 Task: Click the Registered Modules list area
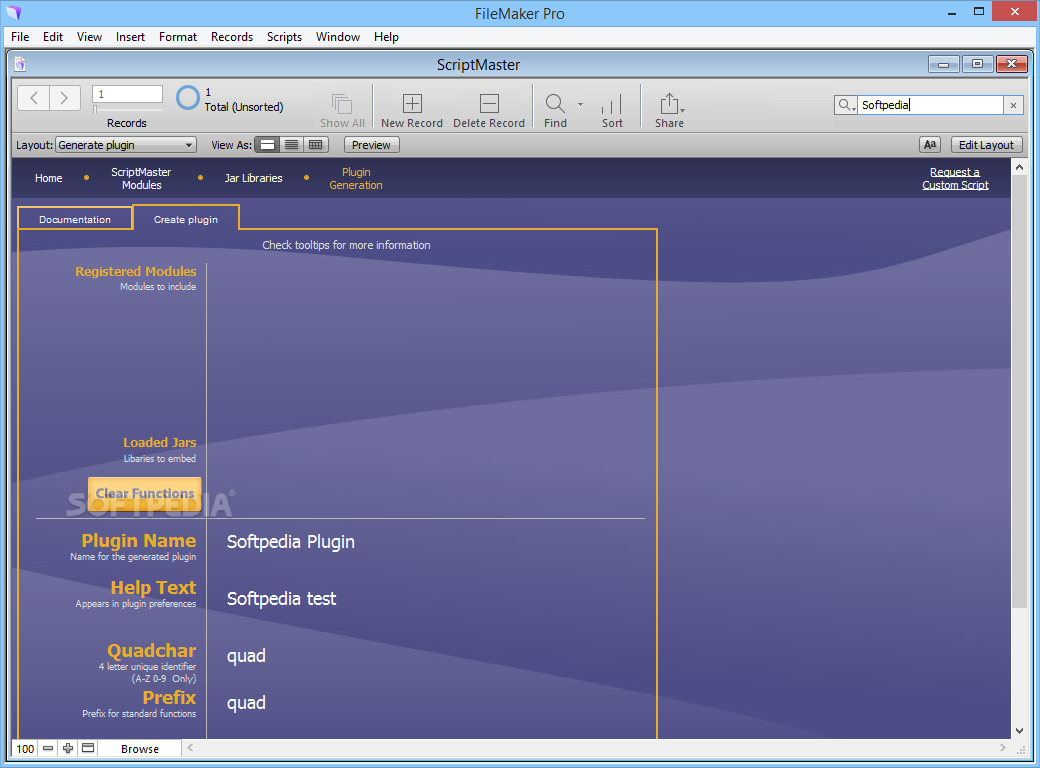(x=428, y=345)
